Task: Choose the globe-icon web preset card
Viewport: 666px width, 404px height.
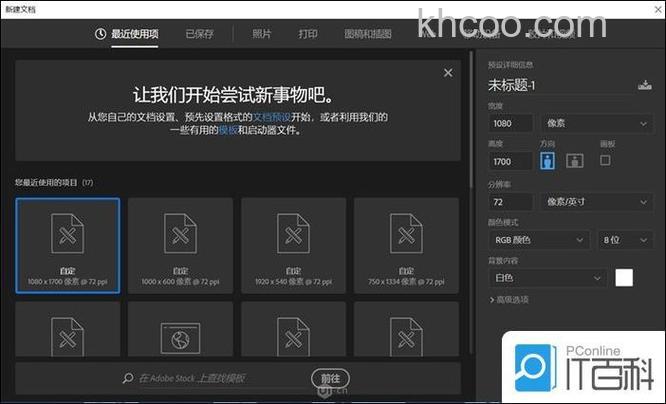Action: (x=180, y=329)
